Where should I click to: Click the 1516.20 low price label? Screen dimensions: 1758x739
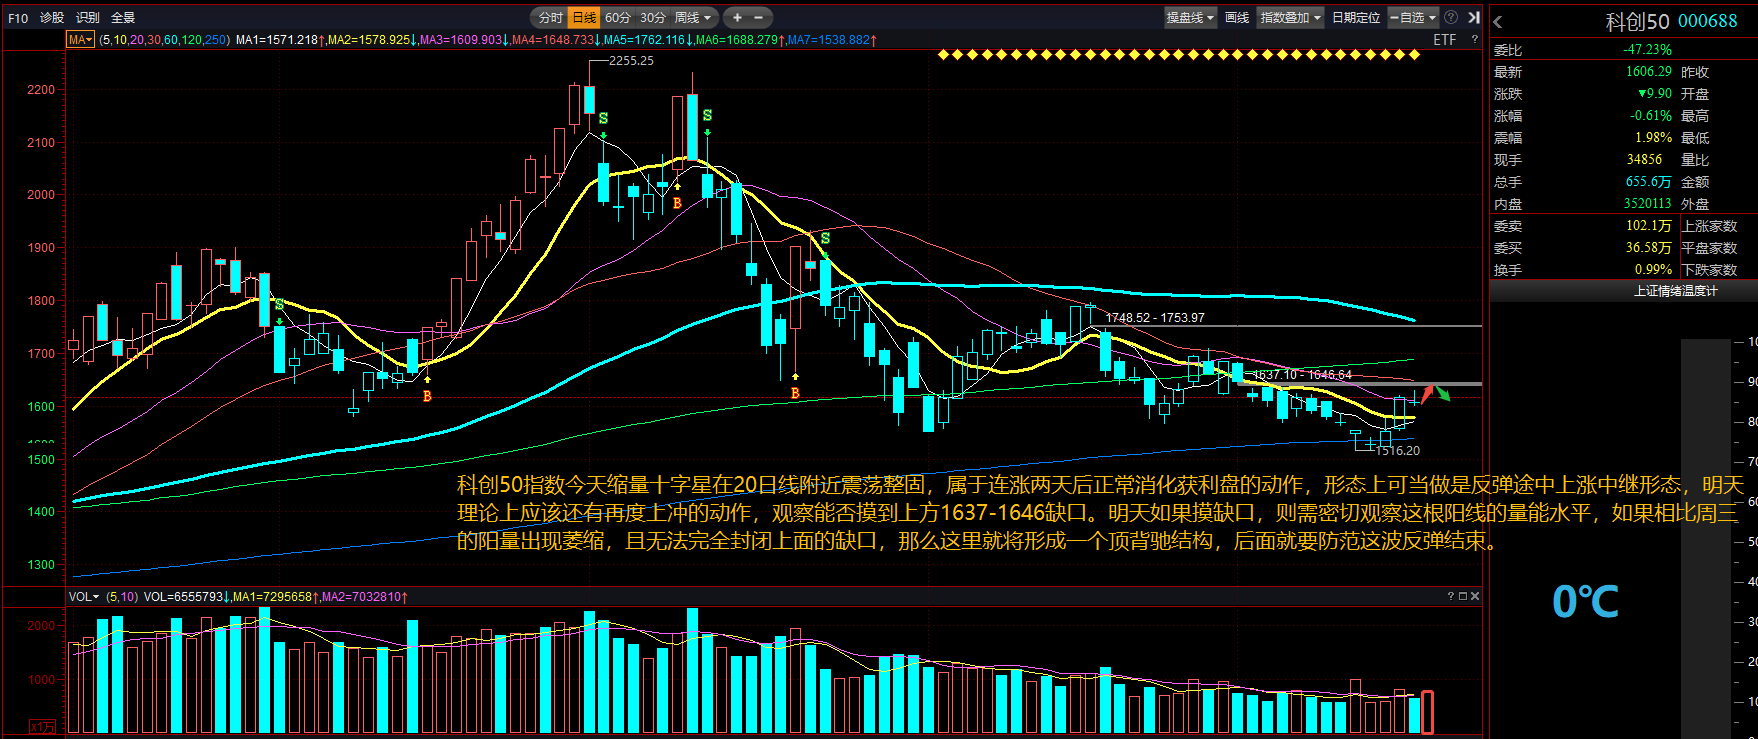tap(1397, 451)
